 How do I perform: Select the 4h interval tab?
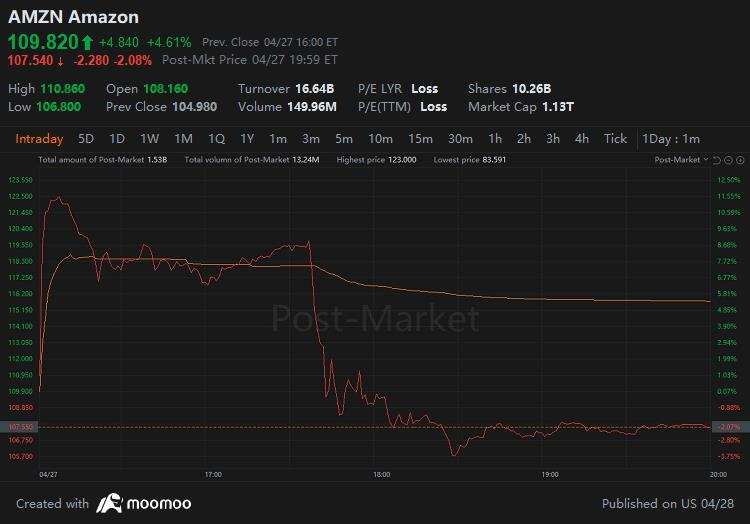tap(582, 139)
